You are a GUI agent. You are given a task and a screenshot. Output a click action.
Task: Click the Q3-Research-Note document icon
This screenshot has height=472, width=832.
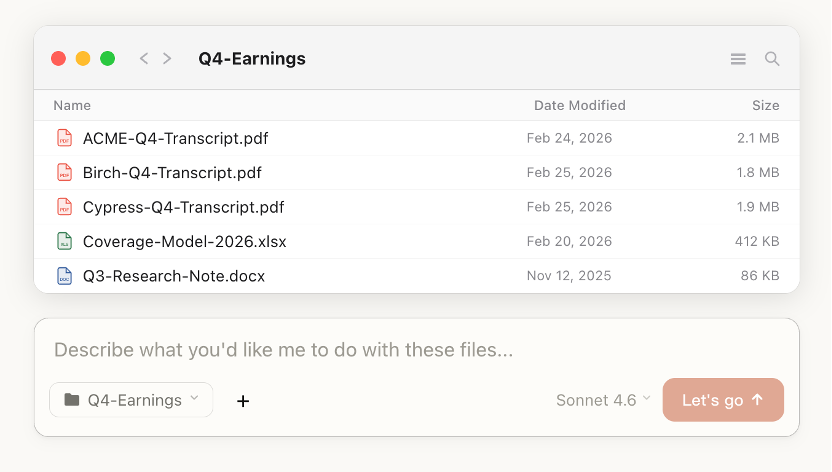[64, 276]
